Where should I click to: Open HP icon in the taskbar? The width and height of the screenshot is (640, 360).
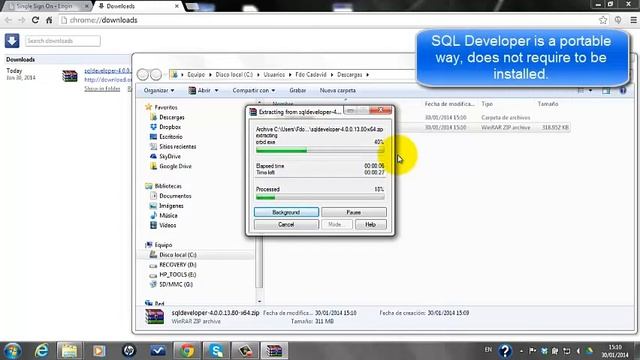(129, 351)
